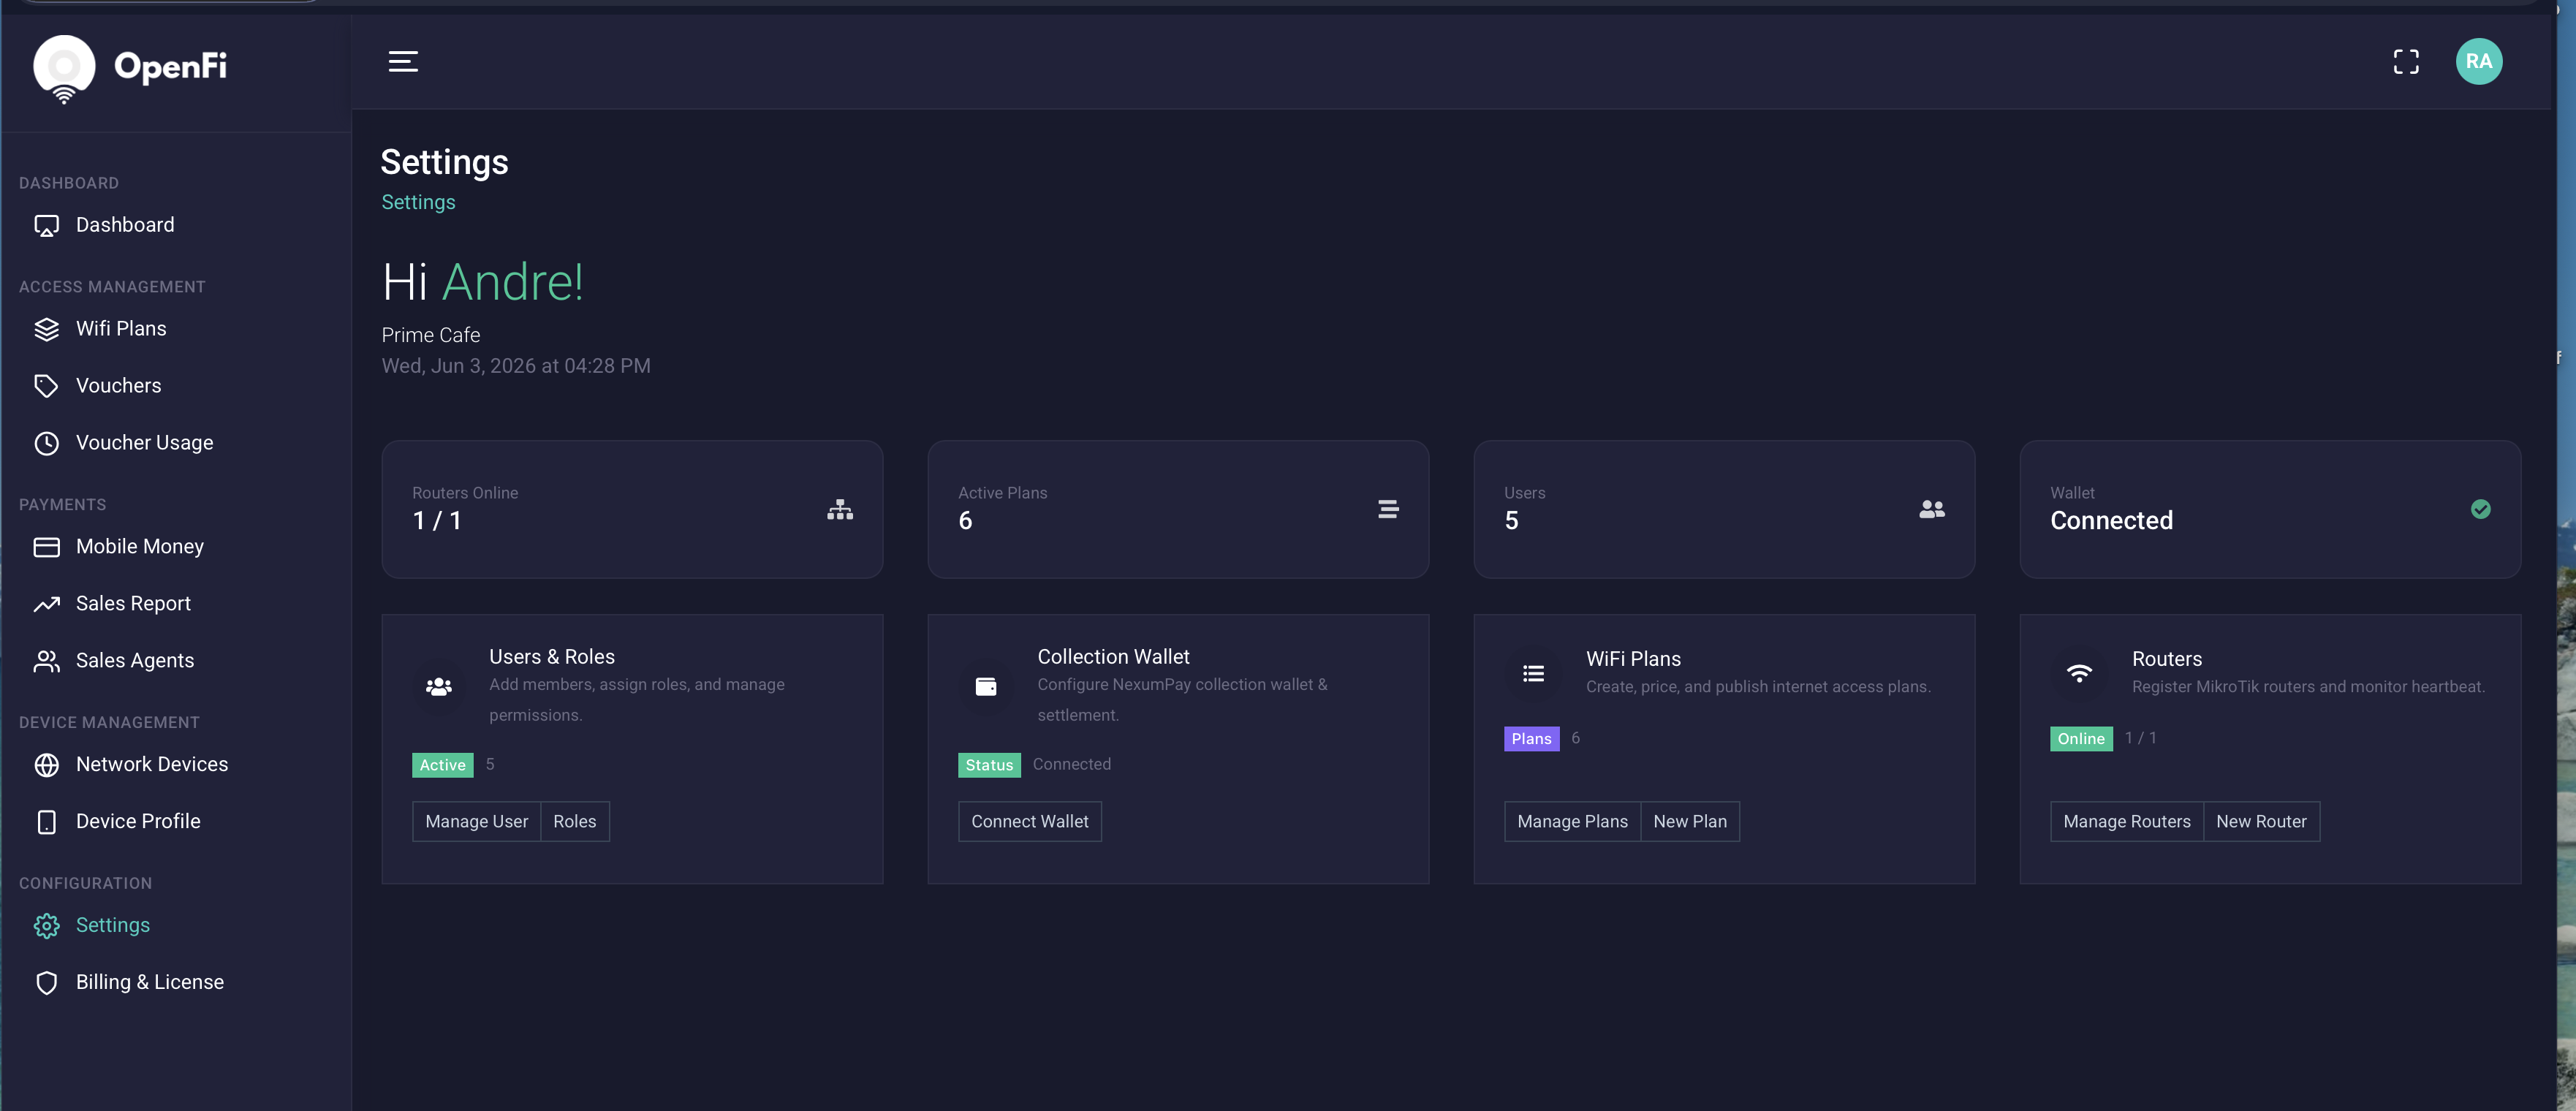This screenshot has height=1111, width=2576.
Task: Click the Collection Wallet card title
Action: pyautogui.click(x=1113, y=657)
